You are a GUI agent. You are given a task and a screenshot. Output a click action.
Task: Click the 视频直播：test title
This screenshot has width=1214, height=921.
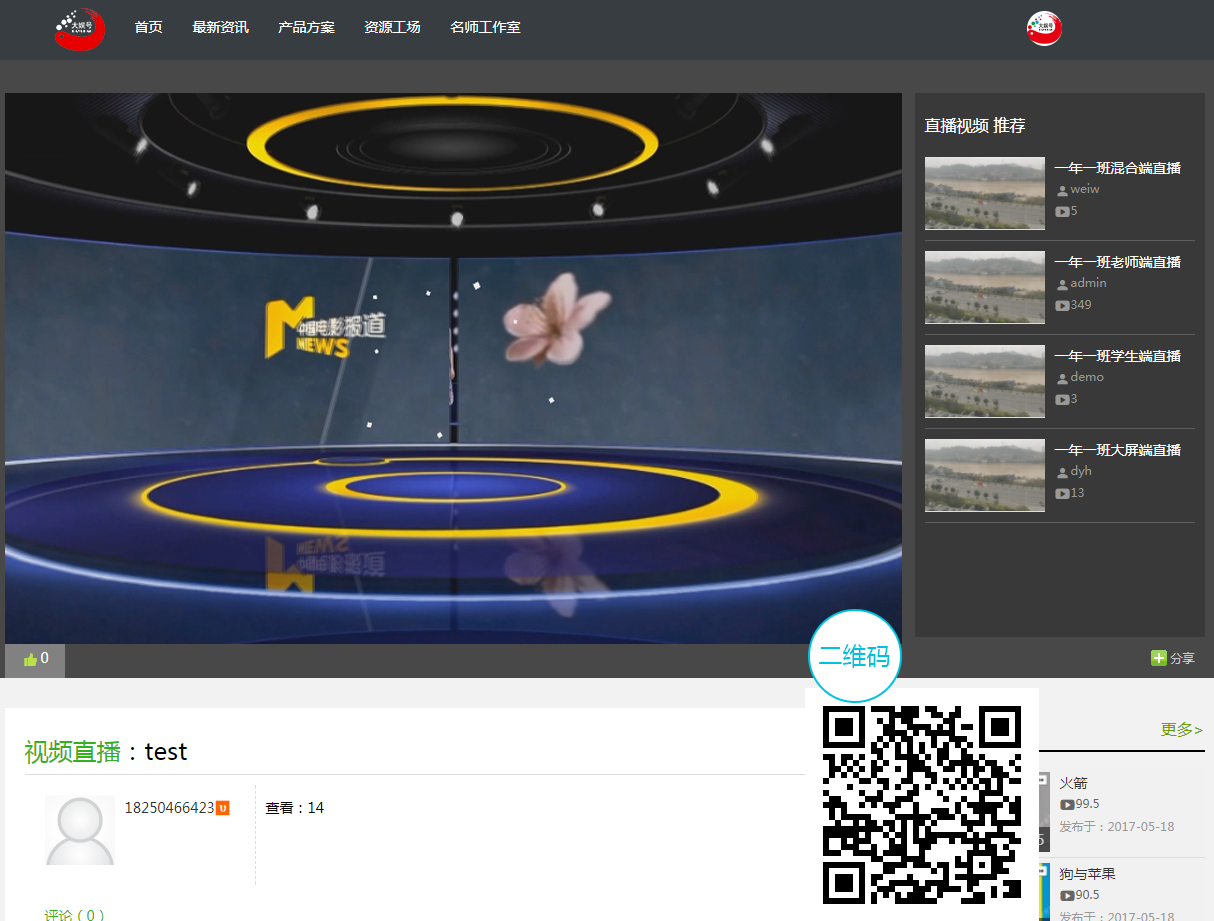106,752
